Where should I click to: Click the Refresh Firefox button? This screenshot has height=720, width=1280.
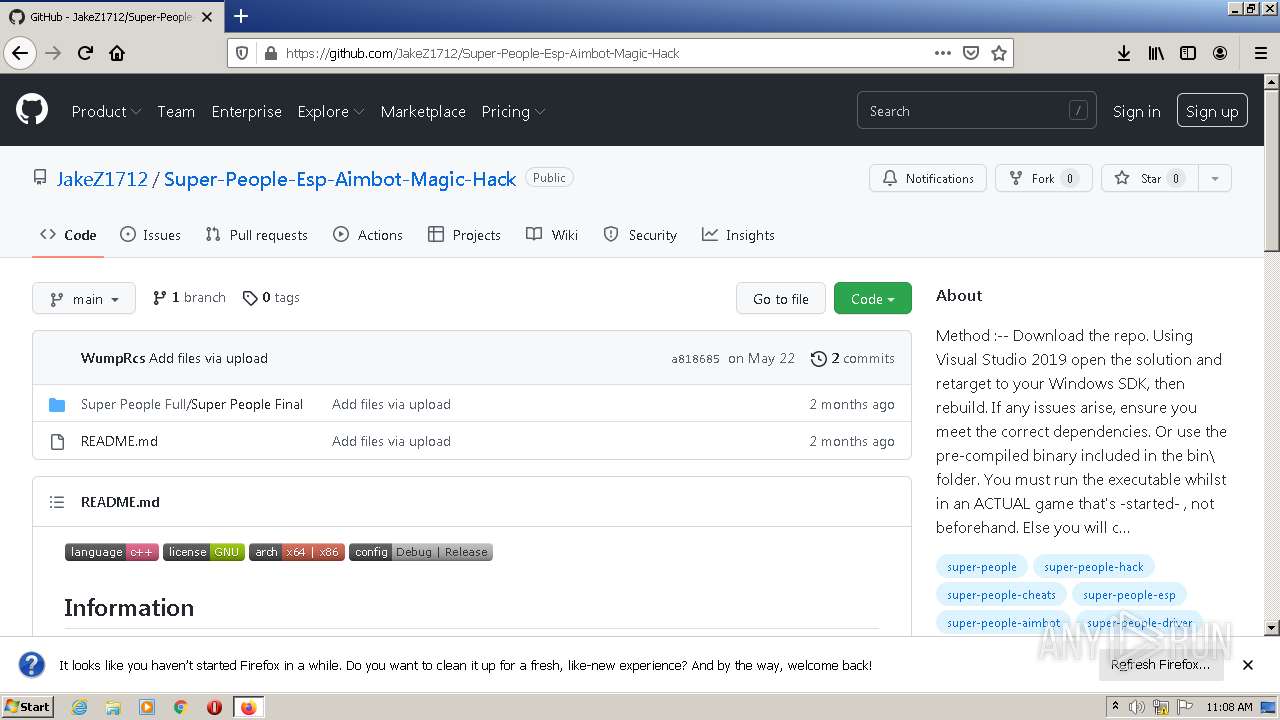coord(1160,665)
